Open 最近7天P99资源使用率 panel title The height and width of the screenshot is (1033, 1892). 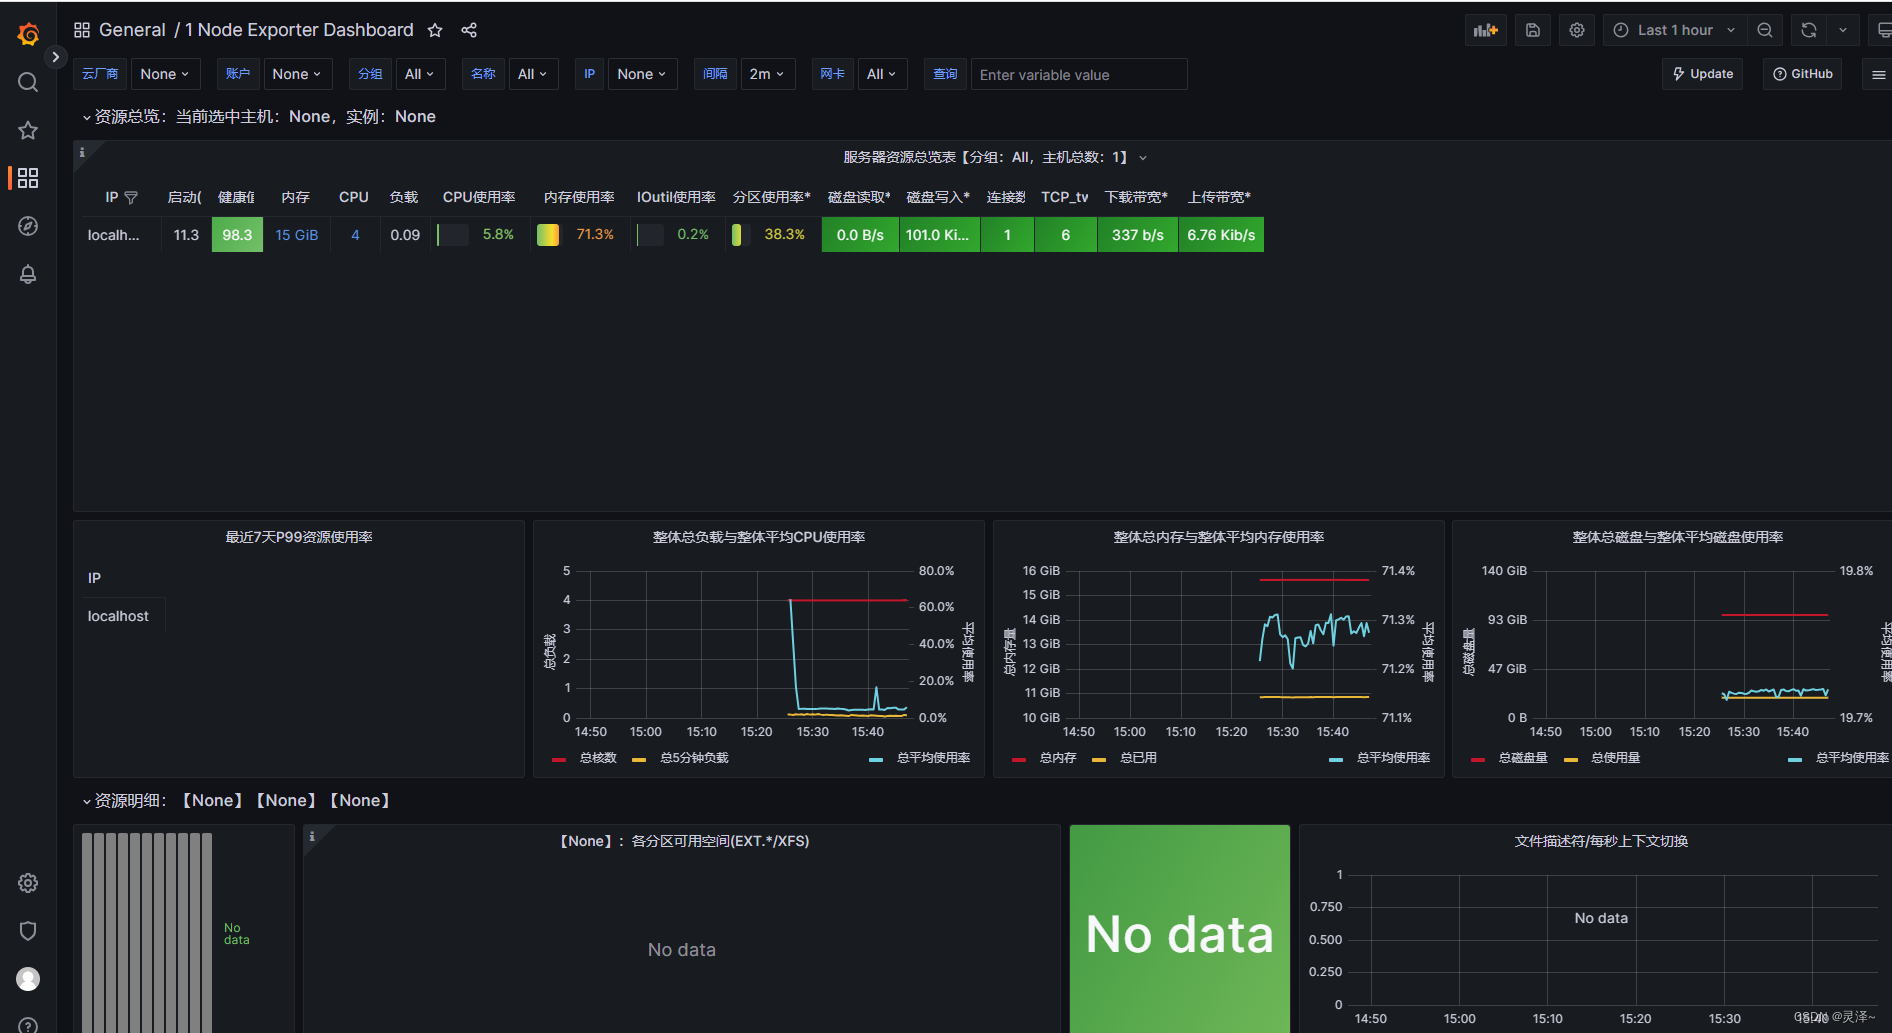[299, 537]
